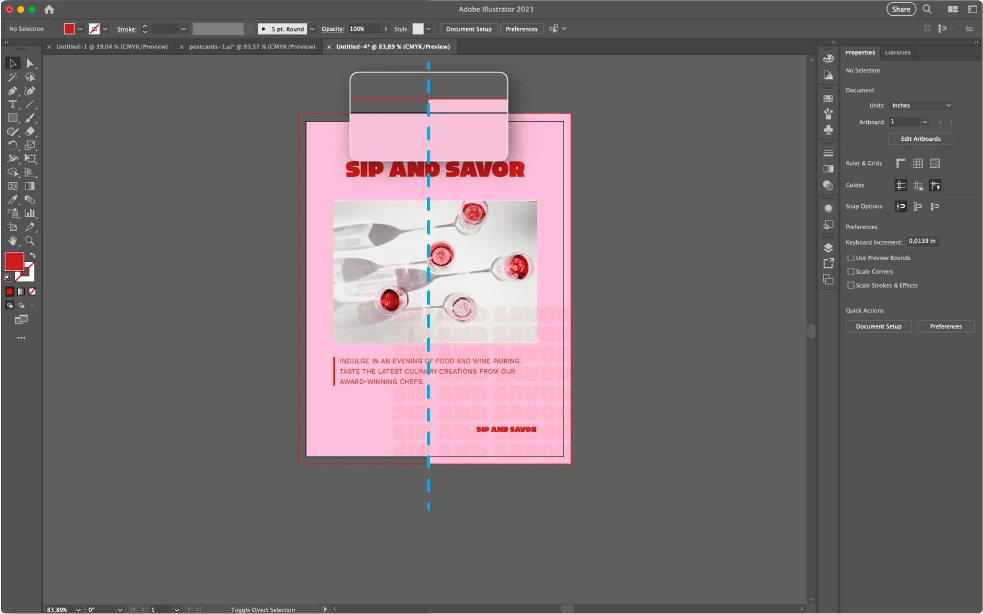Choose the Eyedropper tool
This screenshot has height=614, width=983.
11,198
